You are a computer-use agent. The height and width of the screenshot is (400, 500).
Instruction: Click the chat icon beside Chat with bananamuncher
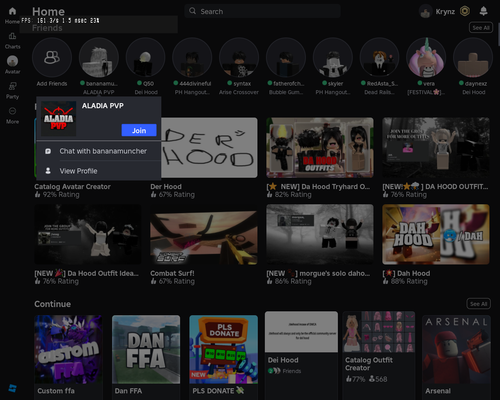point(48,151)
